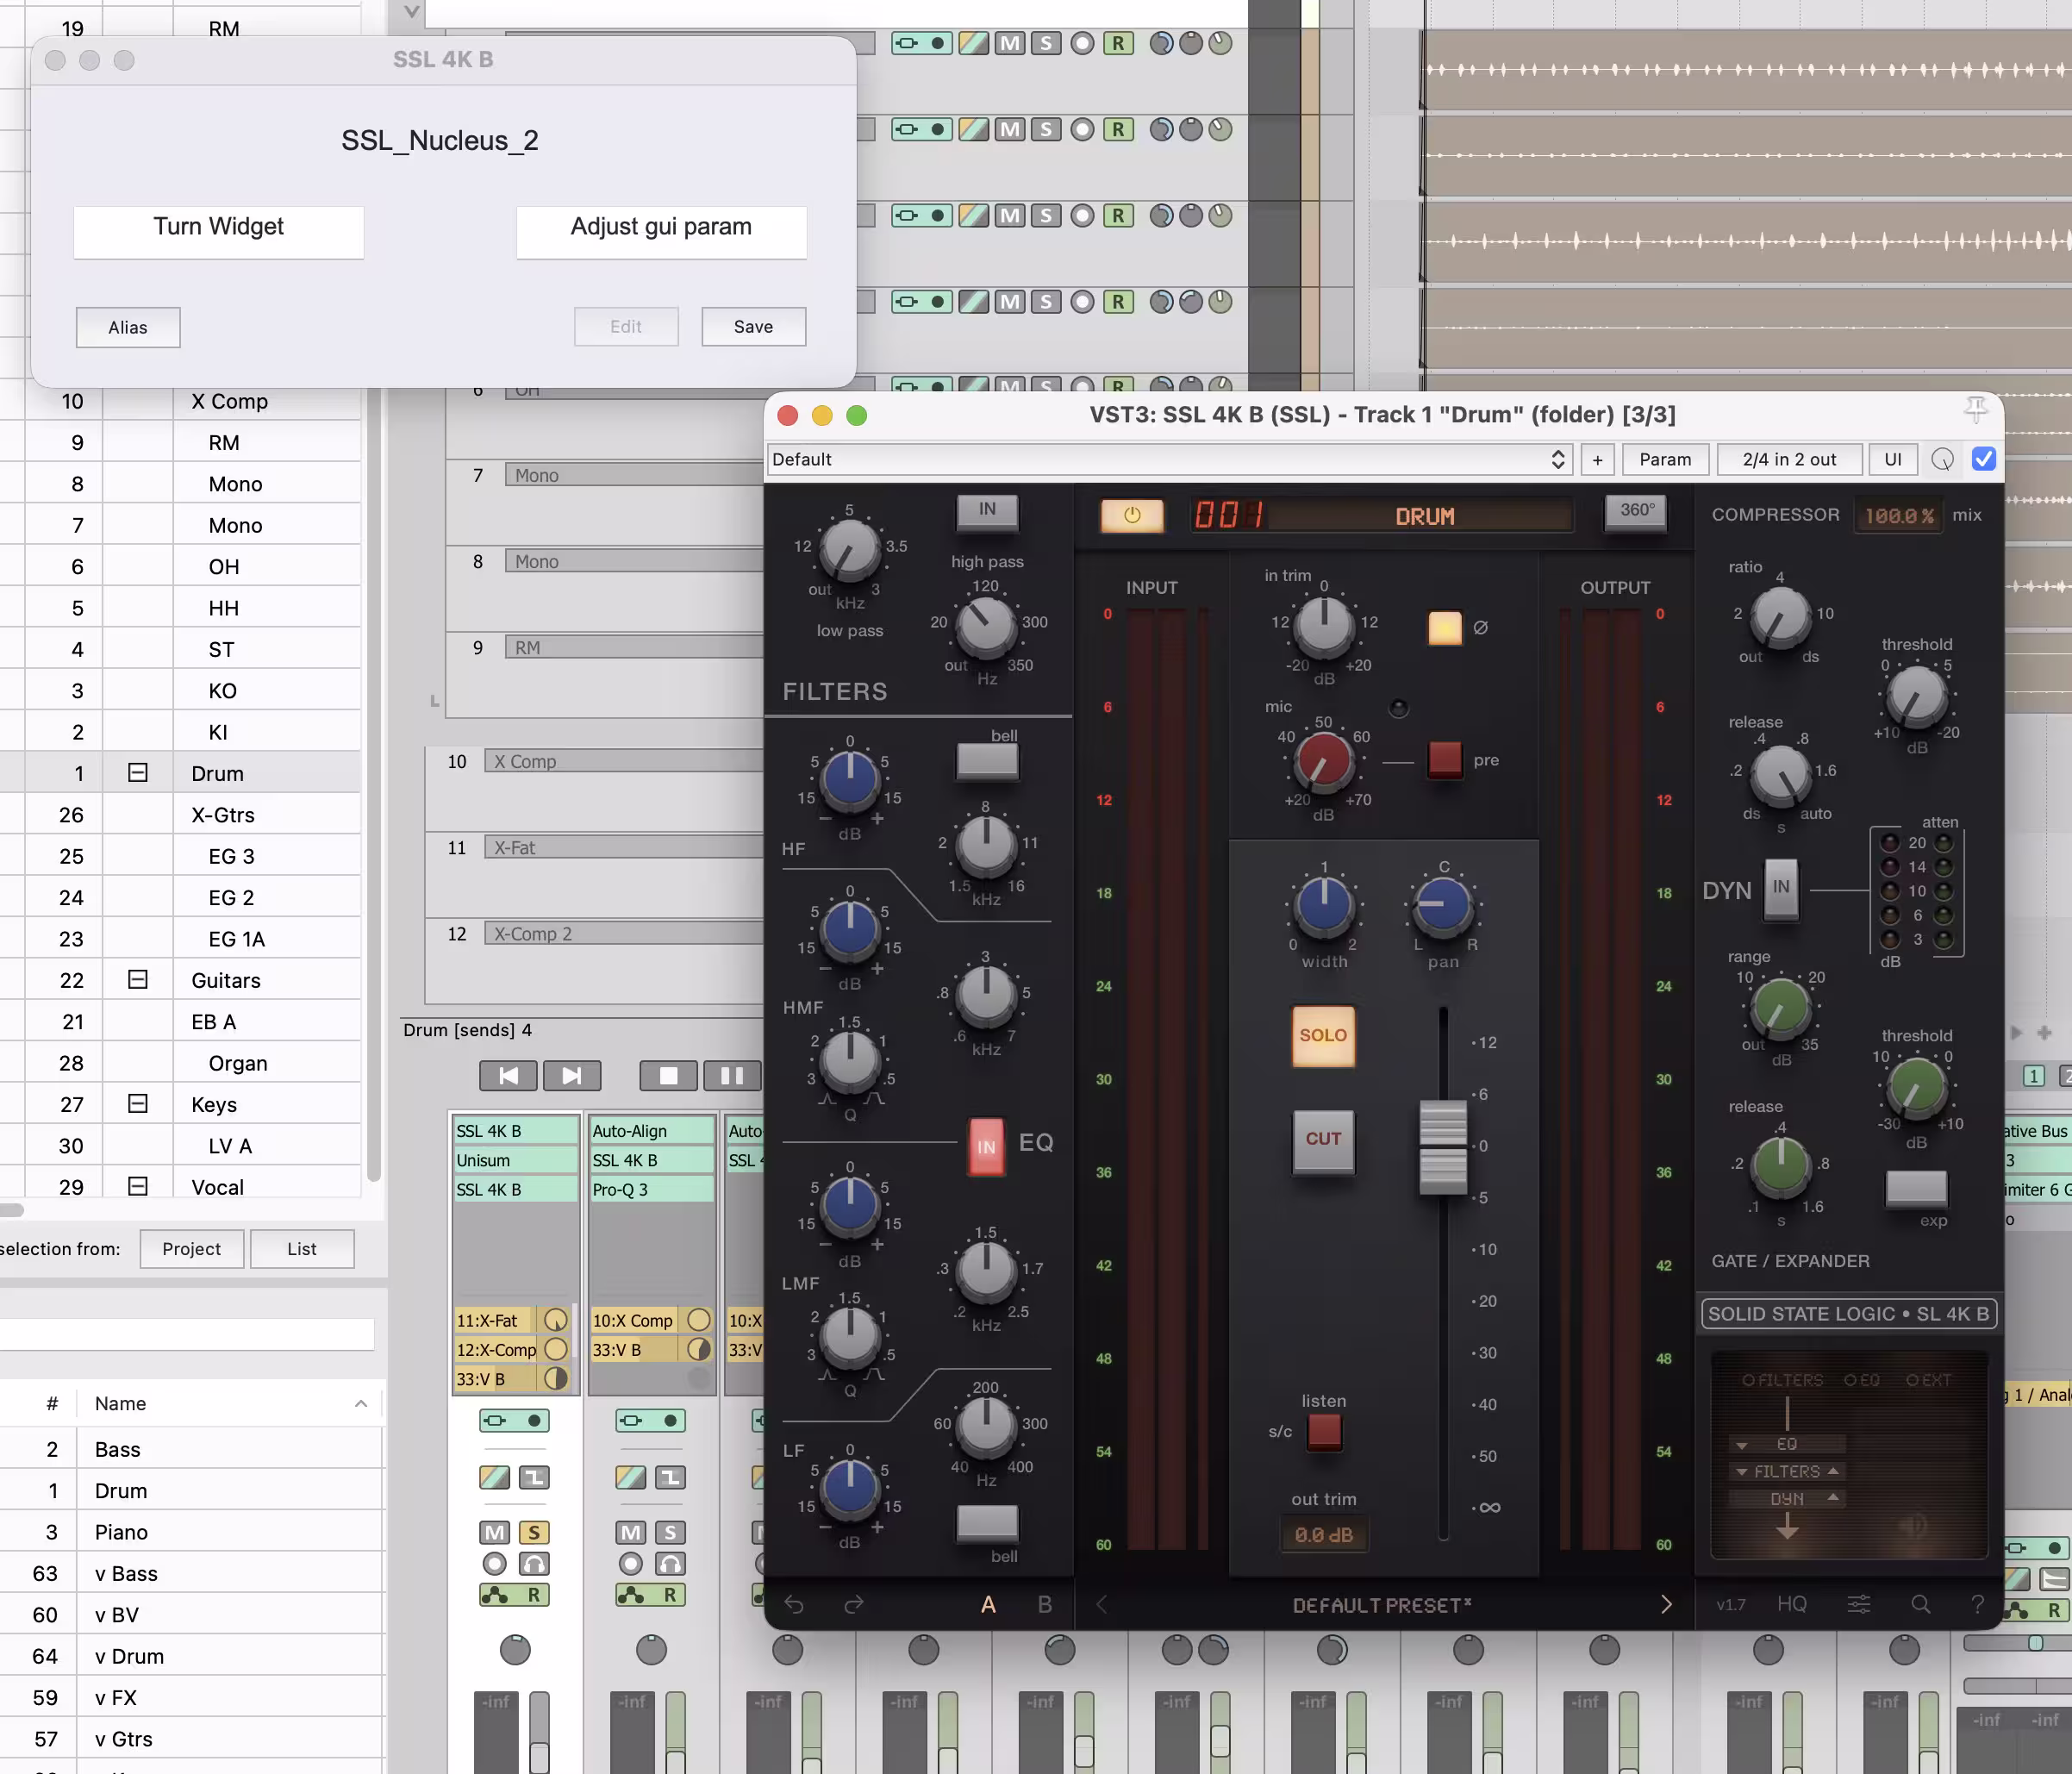2072x1774 pixels.
Task: Click go to next marker transport icon
Action: click(x=571, y=1075)
